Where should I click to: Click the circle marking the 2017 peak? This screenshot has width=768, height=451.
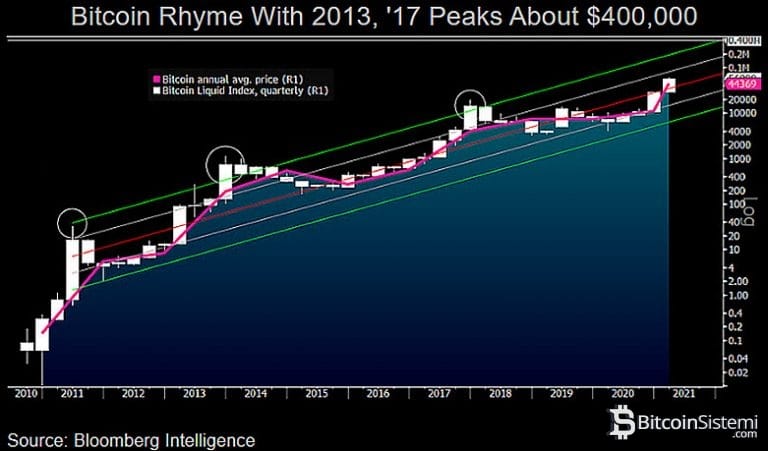click(471, 104)
